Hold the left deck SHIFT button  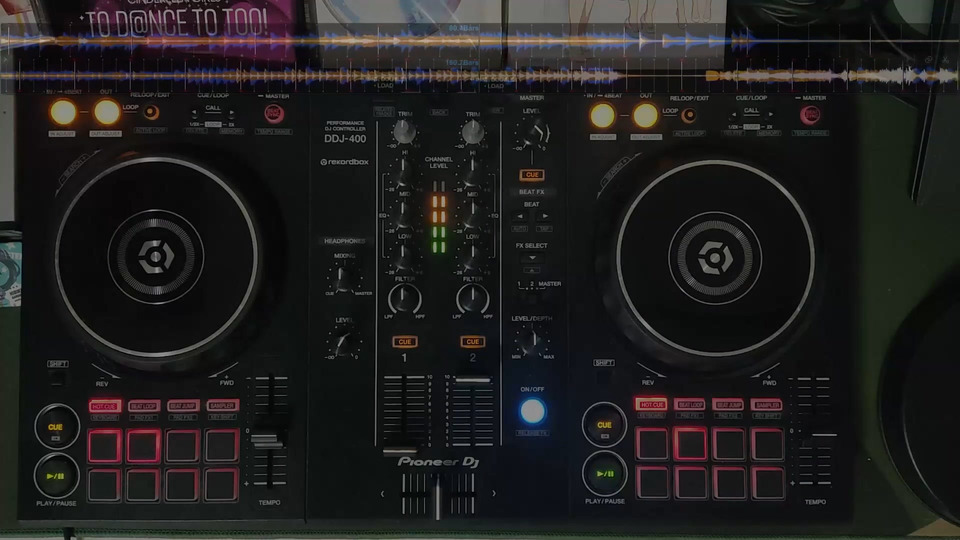(x=58, y=377)
